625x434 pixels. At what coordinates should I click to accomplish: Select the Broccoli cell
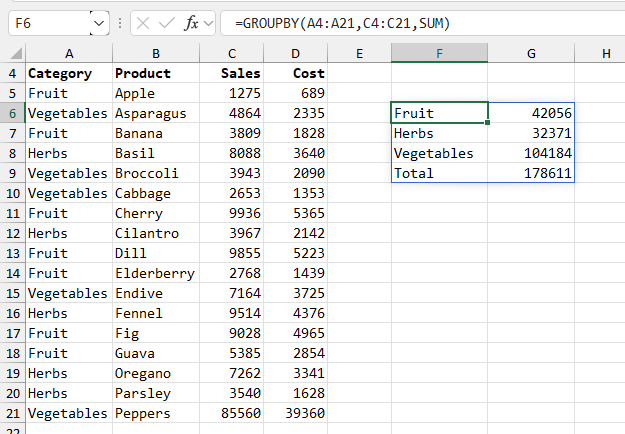coord(156,173)
